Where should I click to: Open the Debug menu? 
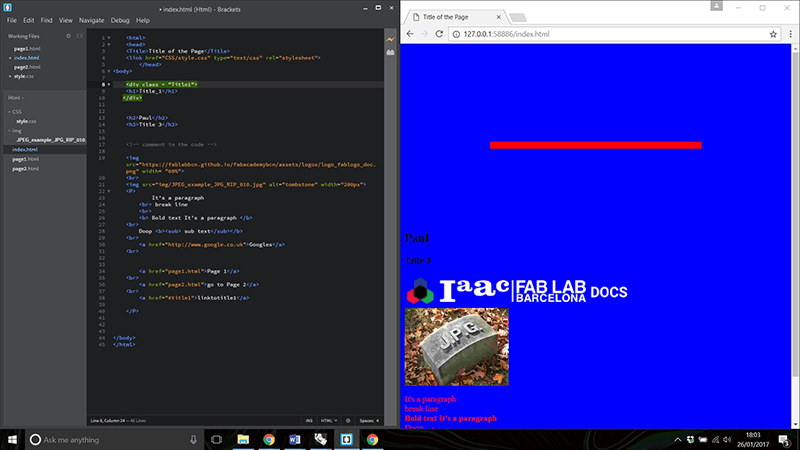(x=120, y=20)
